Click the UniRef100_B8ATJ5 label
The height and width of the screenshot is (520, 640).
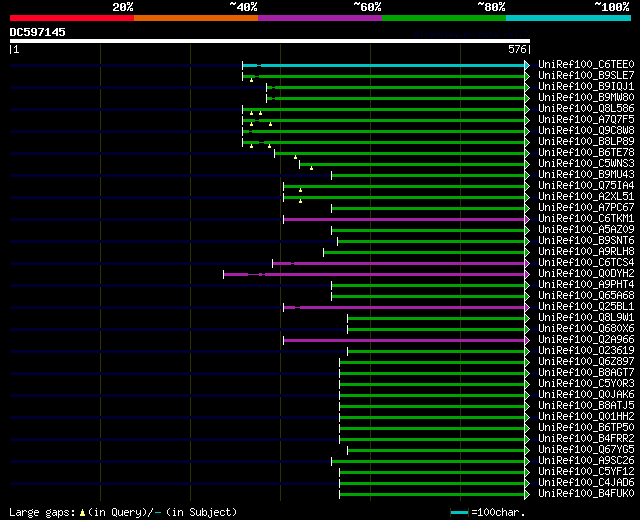(x=586, y=406)
